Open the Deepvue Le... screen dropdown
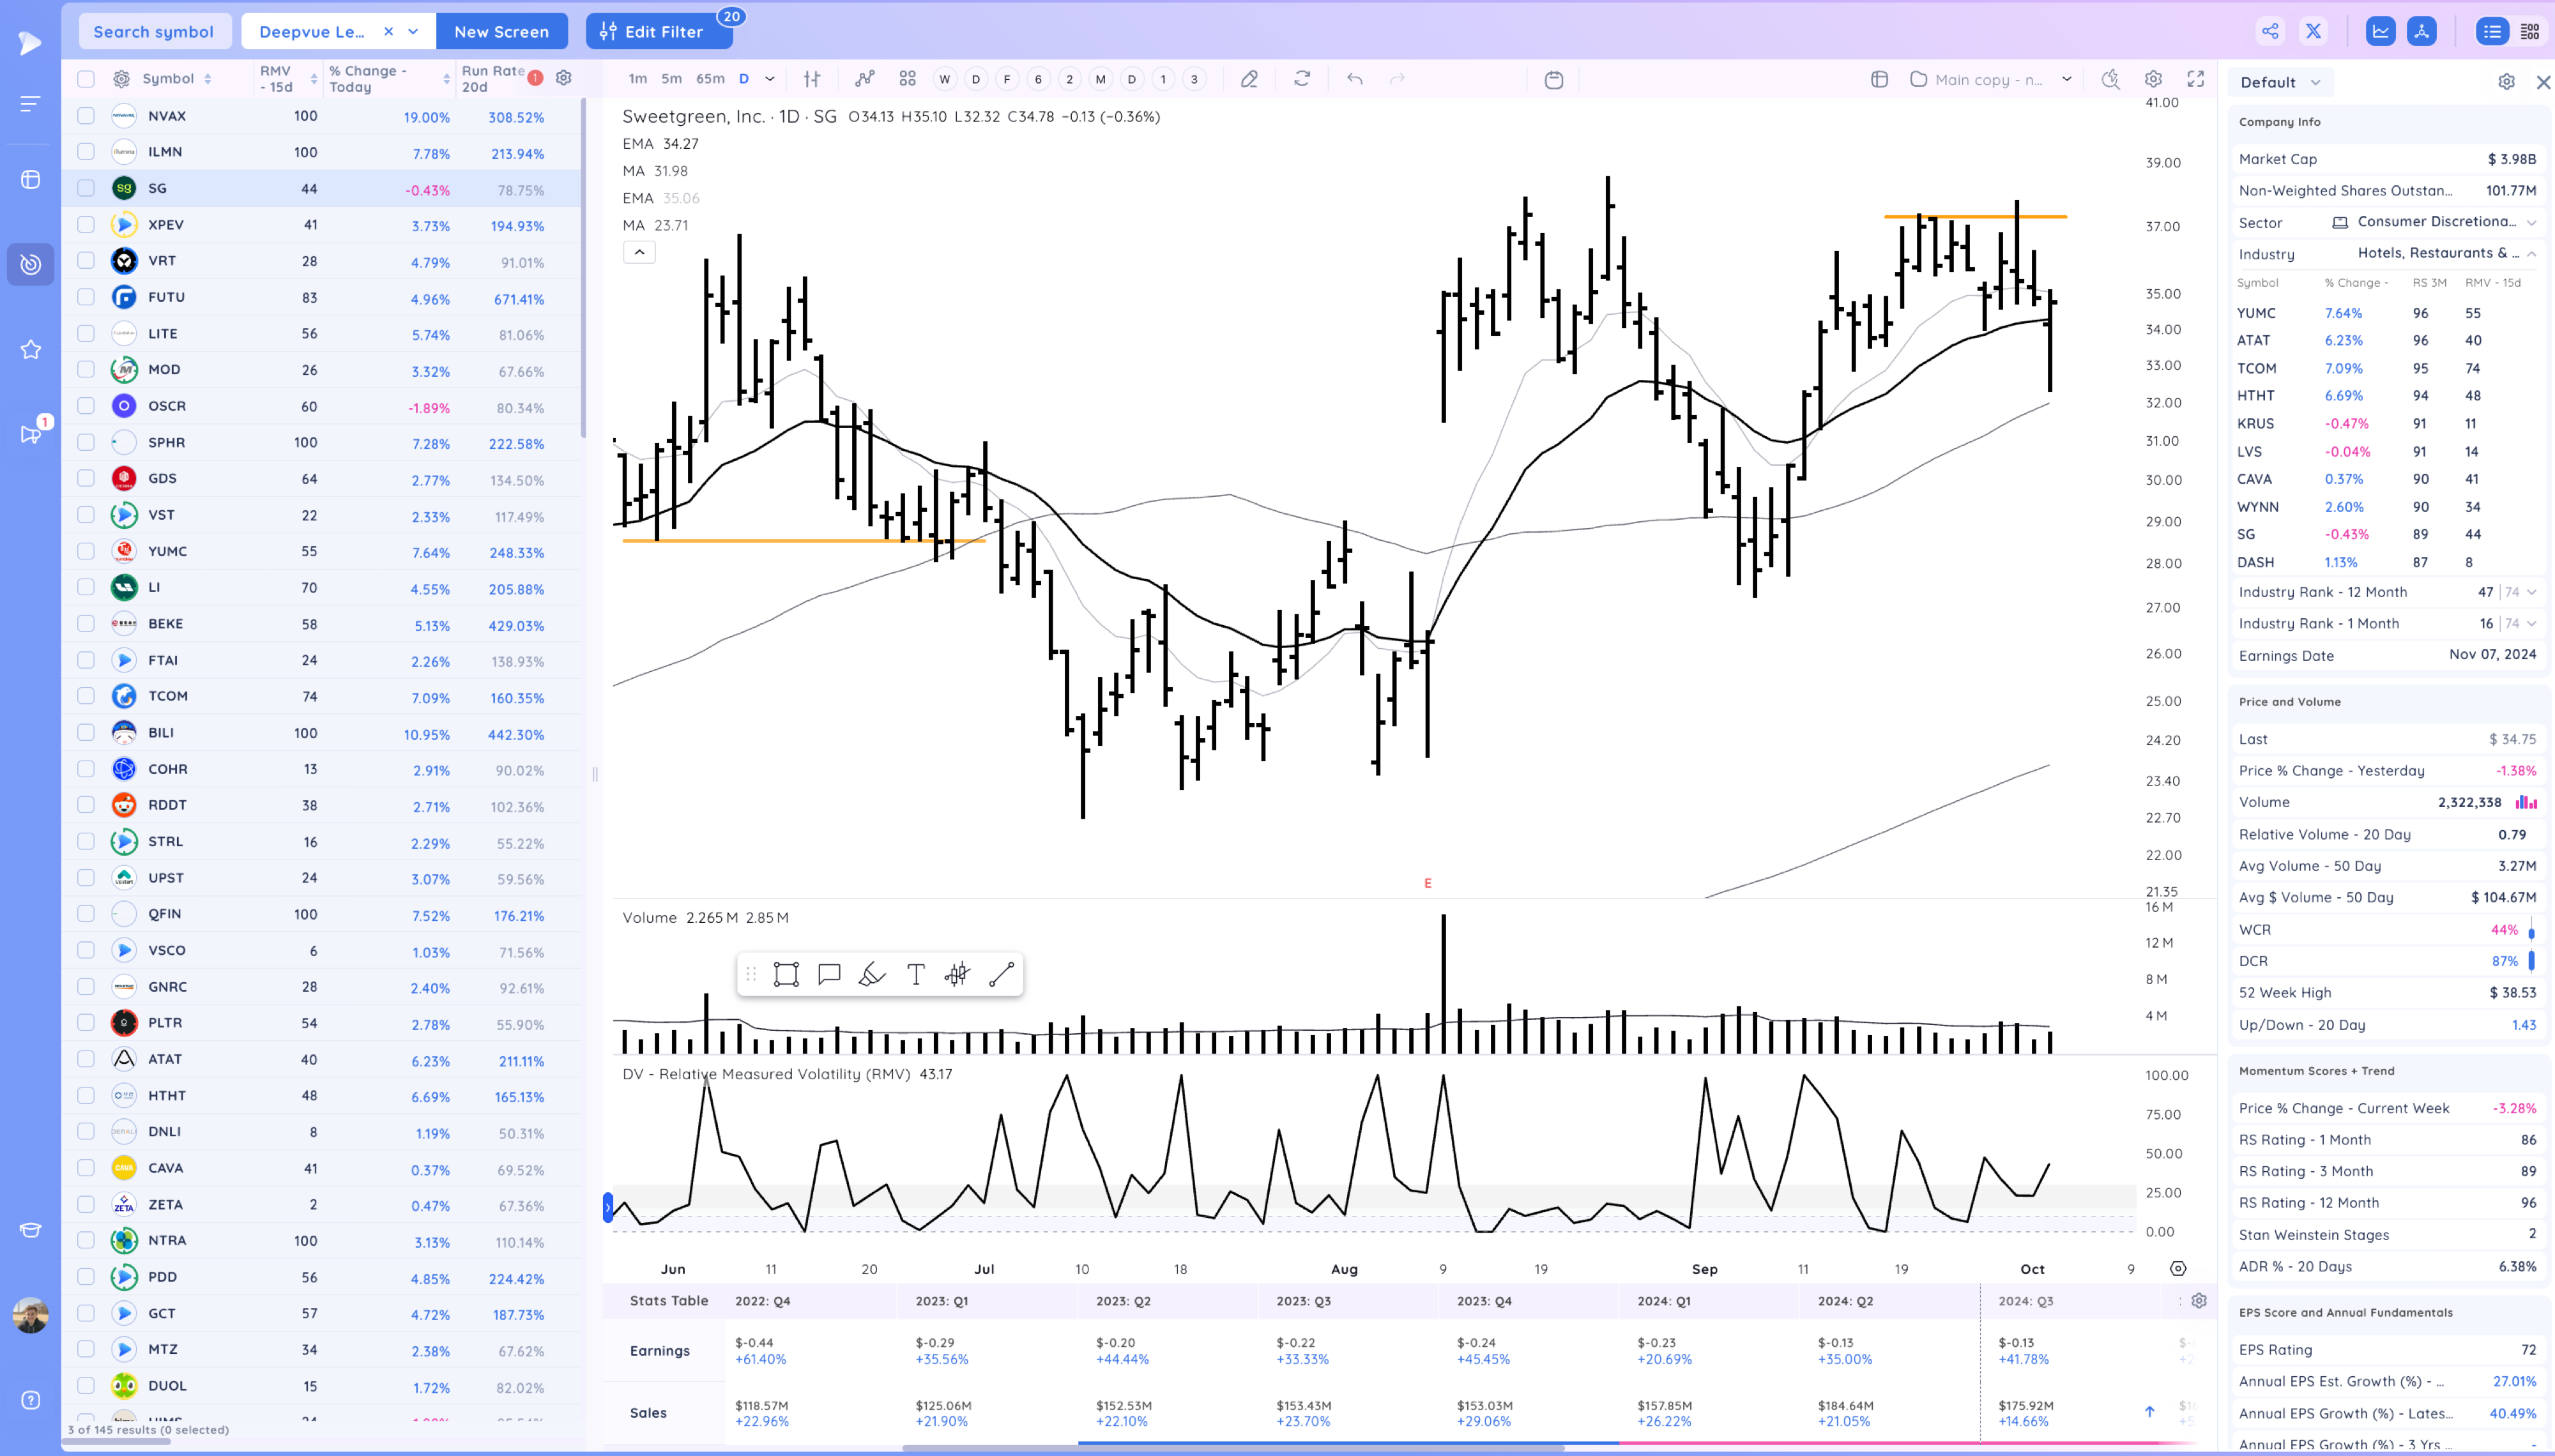2555x1456 pixels. 413,31
